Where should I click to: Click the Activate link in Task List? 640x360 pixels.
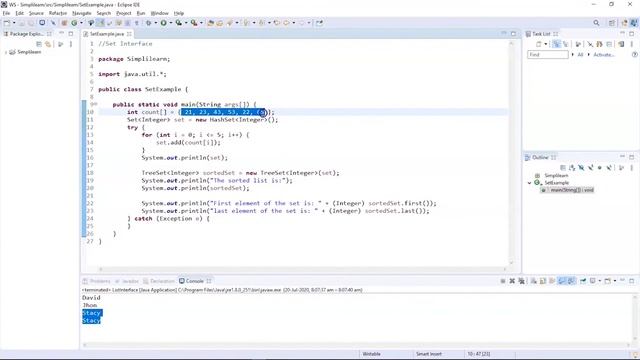[x=604, y=55]
